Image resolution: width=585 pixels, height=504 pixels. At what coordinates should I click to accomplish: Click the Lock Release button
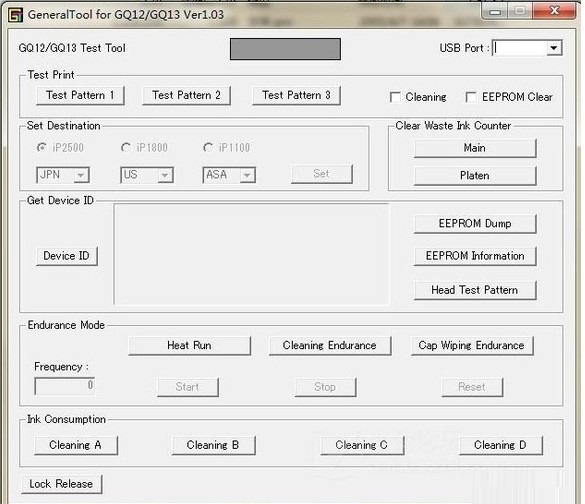(x=62, y=484)
